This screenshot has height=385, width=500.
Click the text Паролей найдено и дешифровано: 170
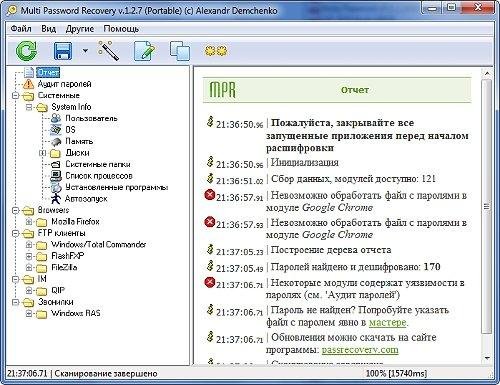(355, 267)
